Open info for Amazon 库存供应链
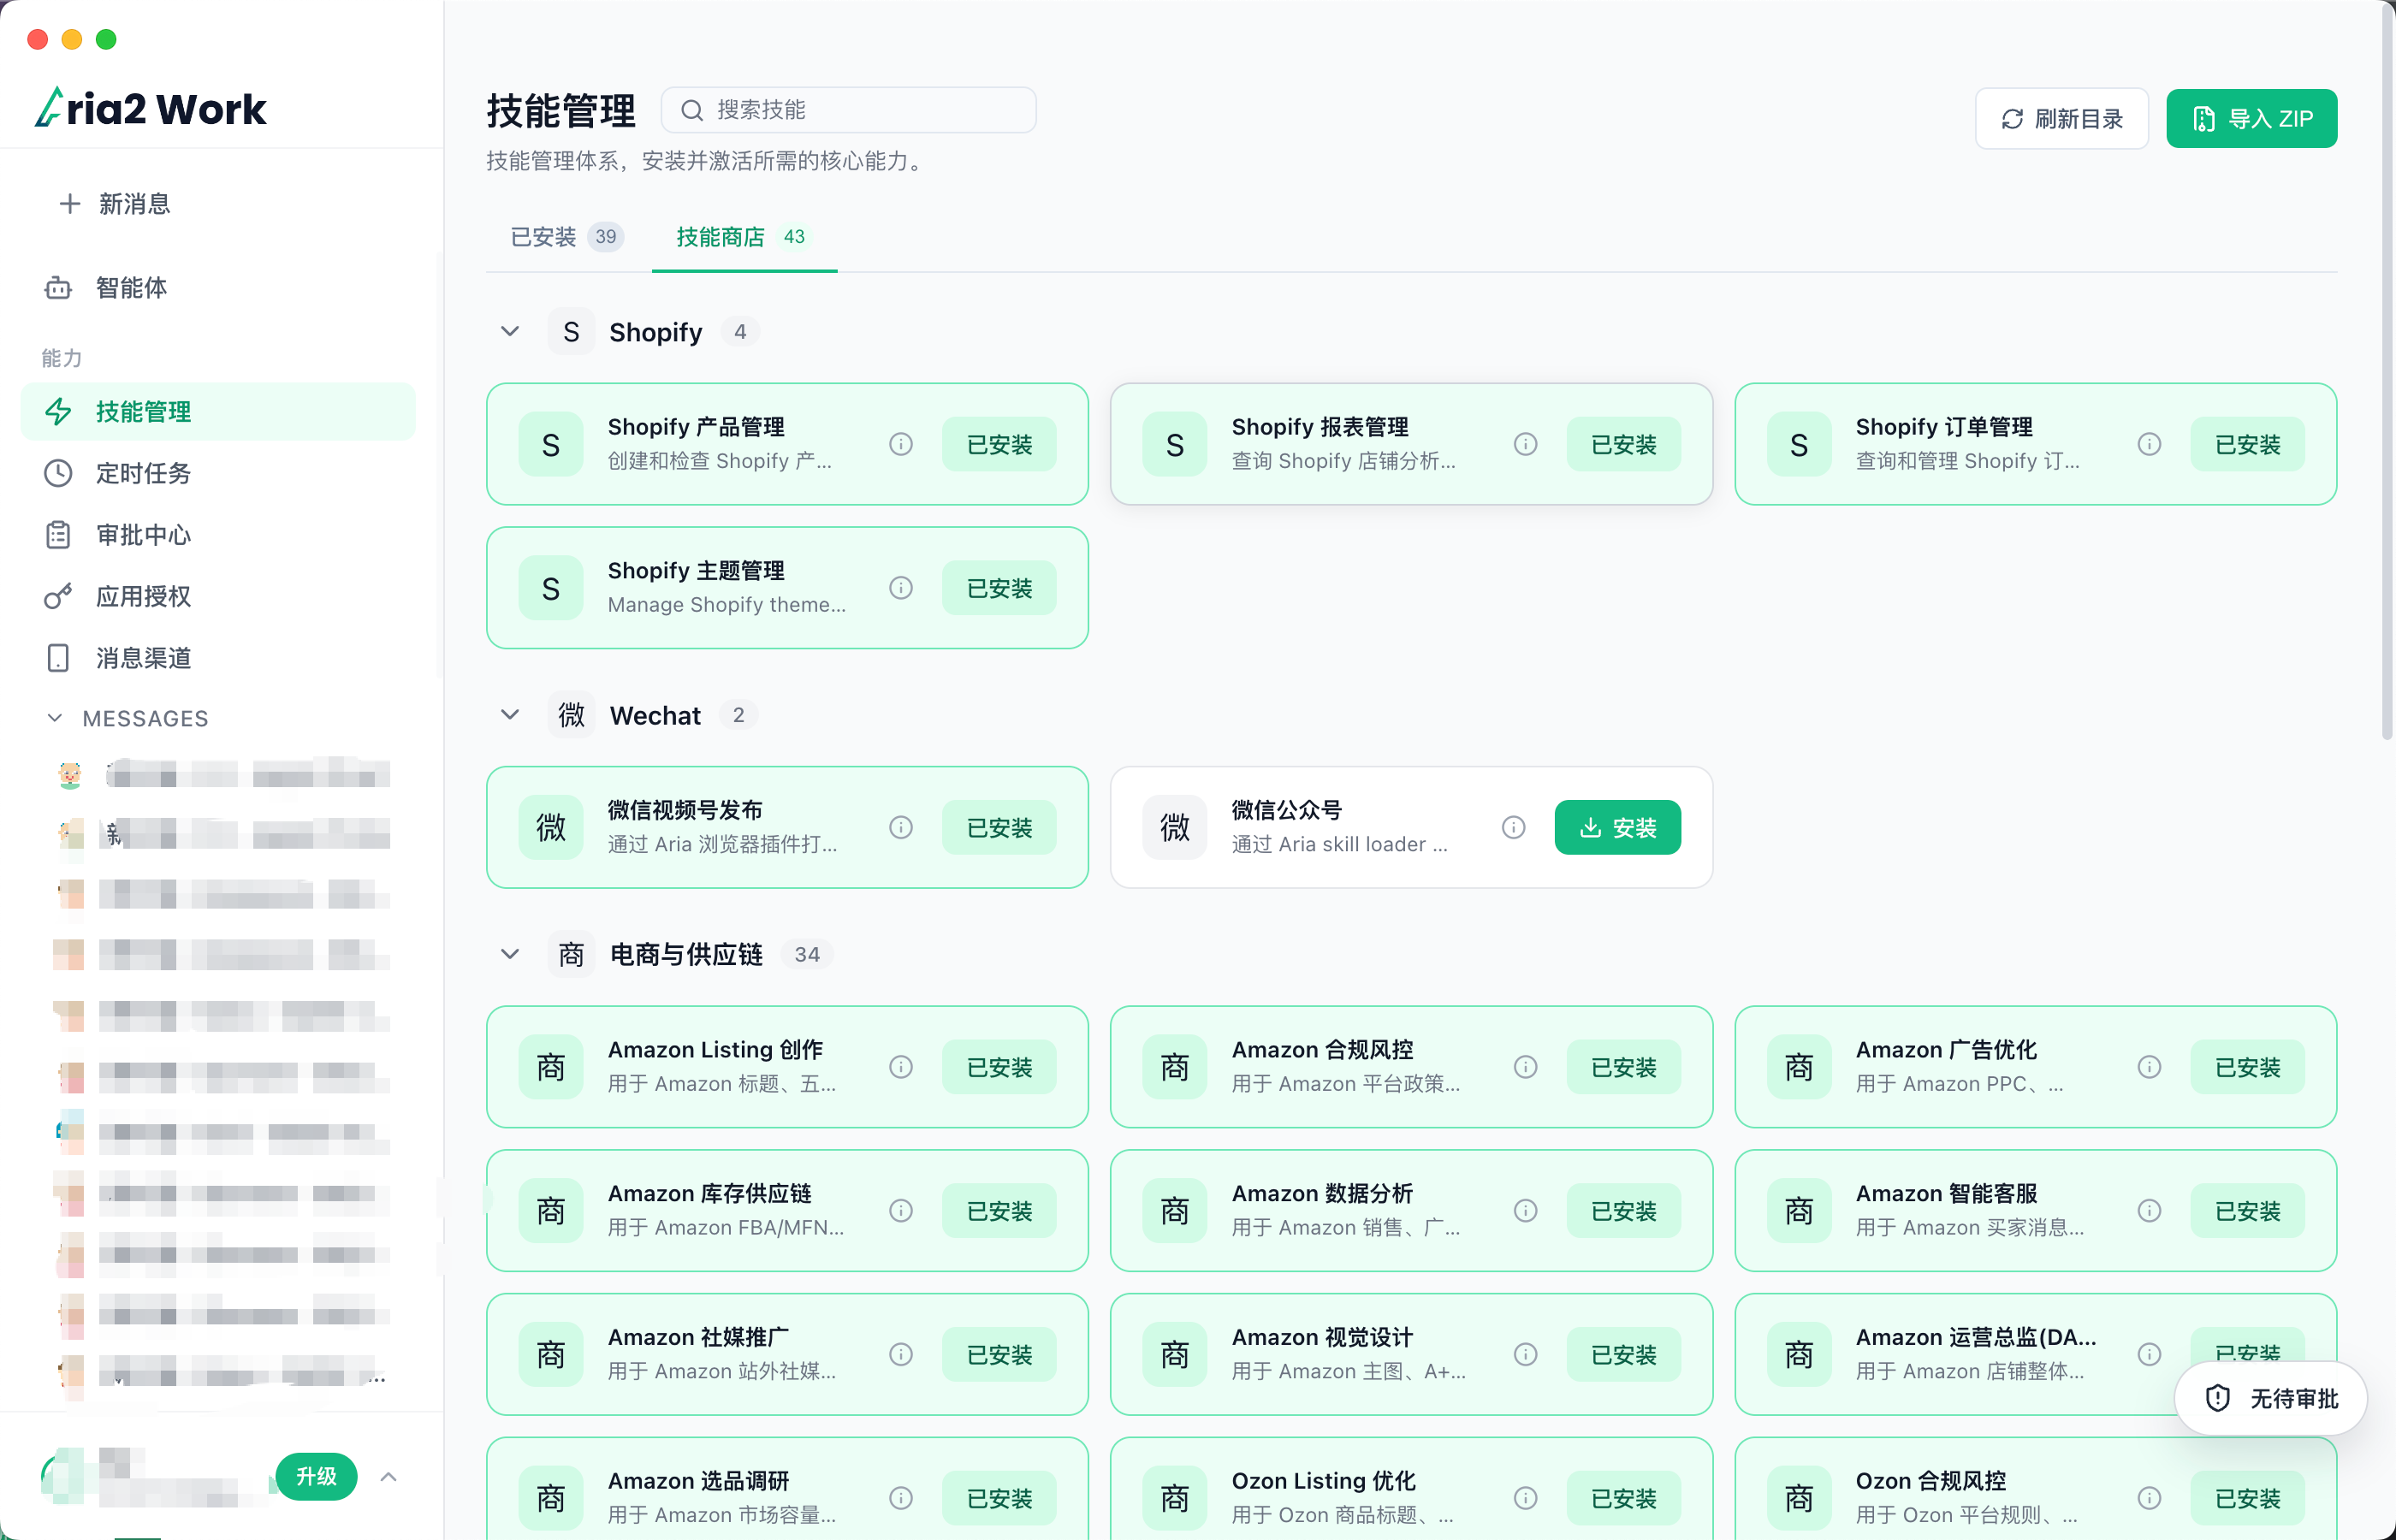This screenshot has width=2396, height=1540. (x=901, y=1211)
